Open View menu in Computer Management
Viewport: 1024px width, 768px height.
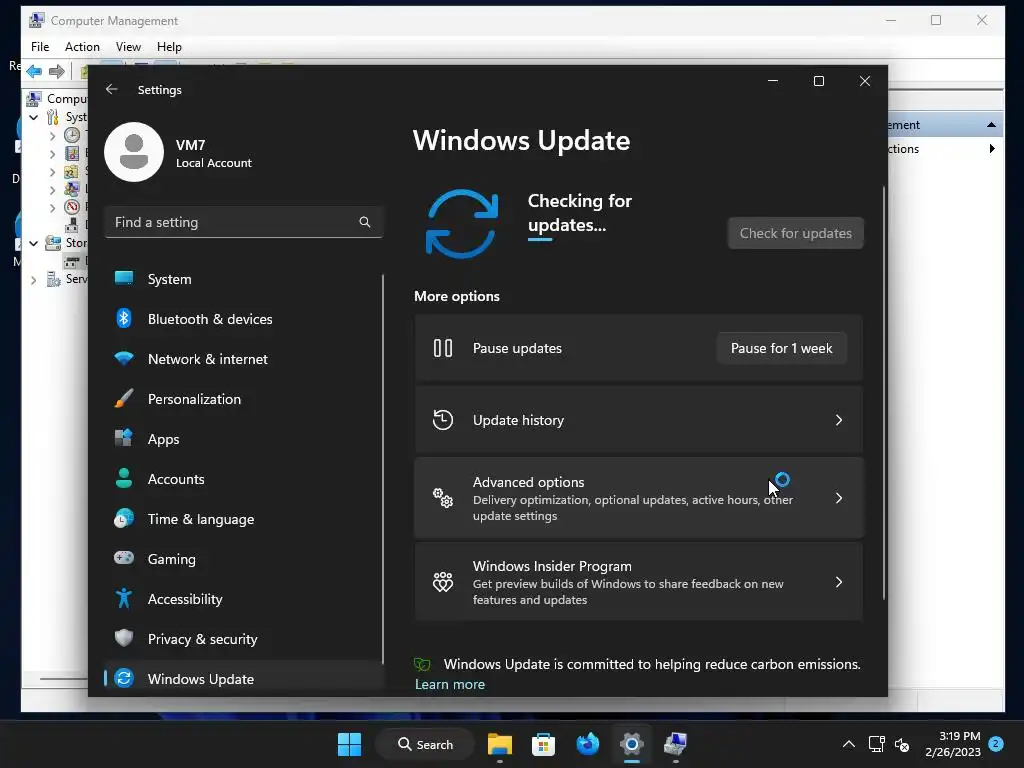pyautogui.click(x=128, y=47)
